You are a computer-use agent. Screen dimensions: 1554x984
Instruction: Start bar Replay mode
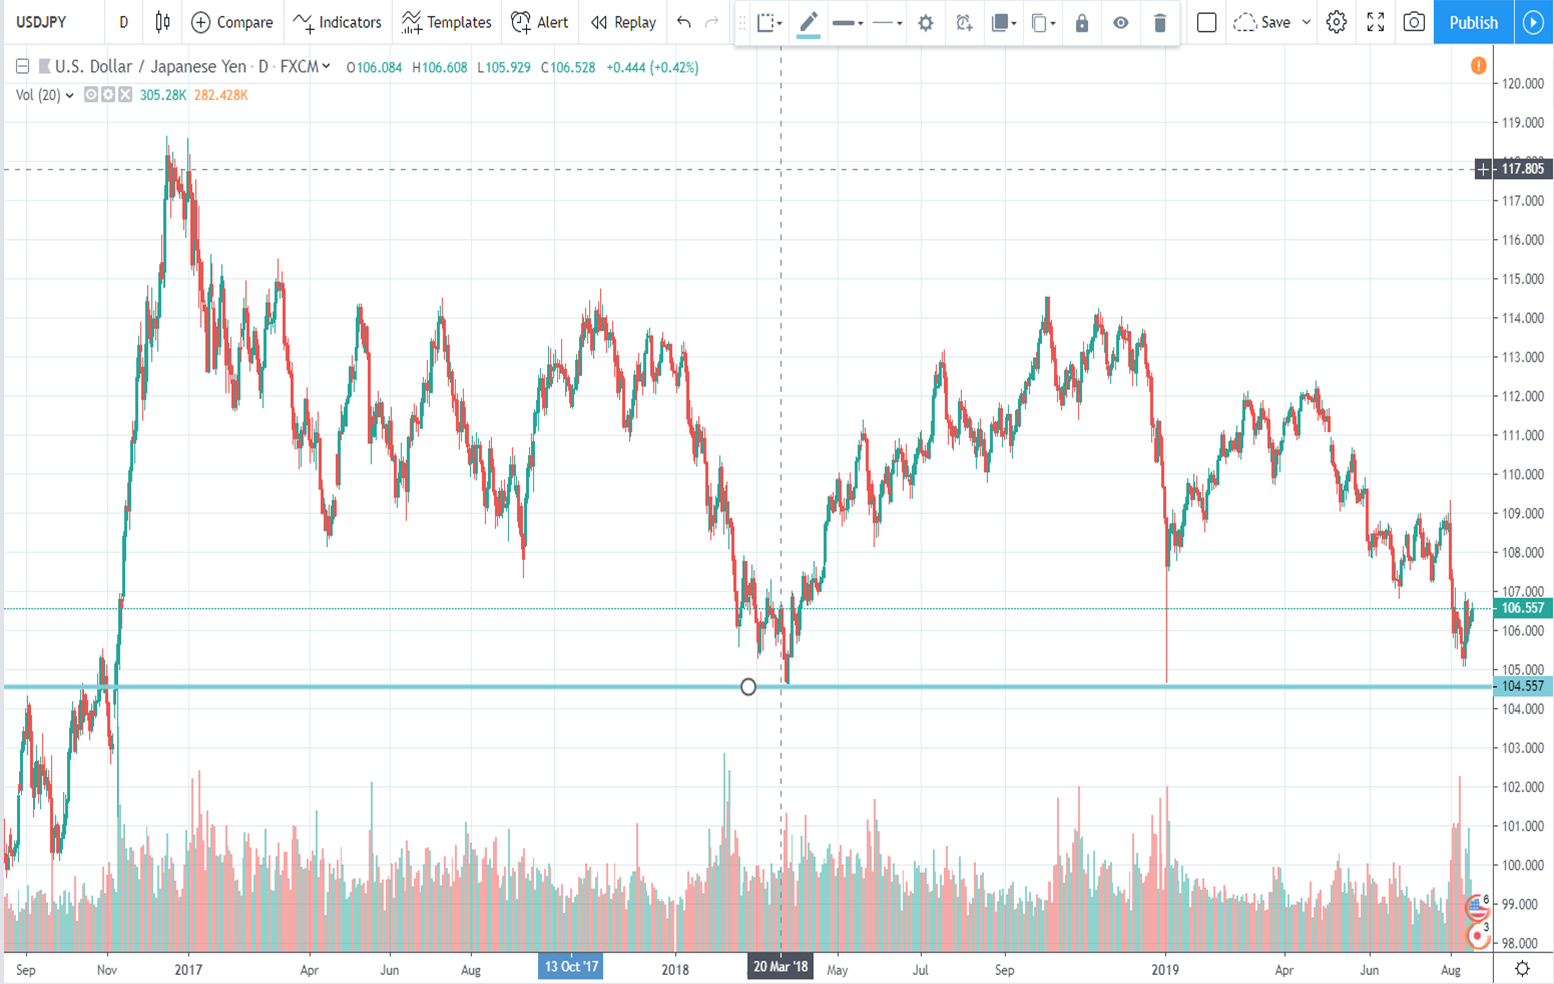click(623, 22)
